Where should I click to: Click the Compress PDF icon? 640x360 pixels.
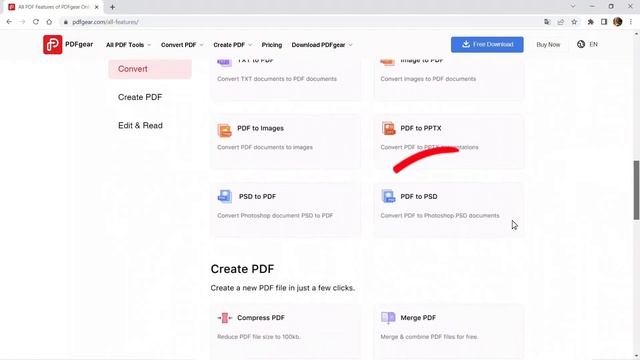click(x=224, y=318)
